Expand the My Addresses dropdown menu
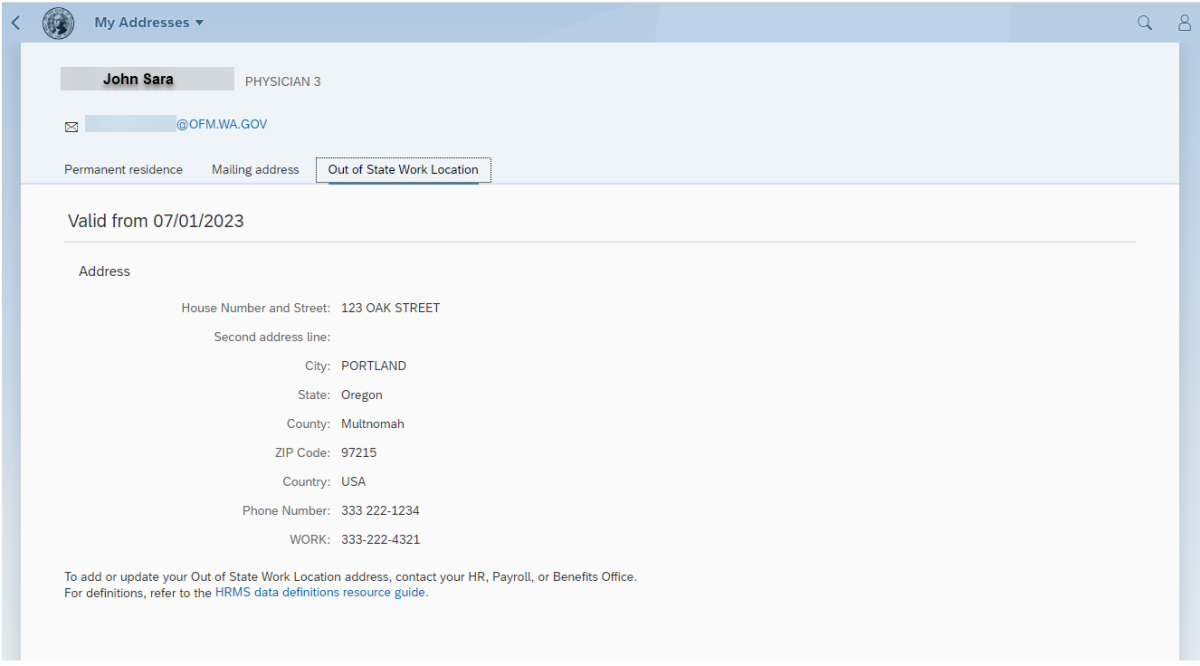The width and height of the screenshot is (1200, 666). [148, 22]
